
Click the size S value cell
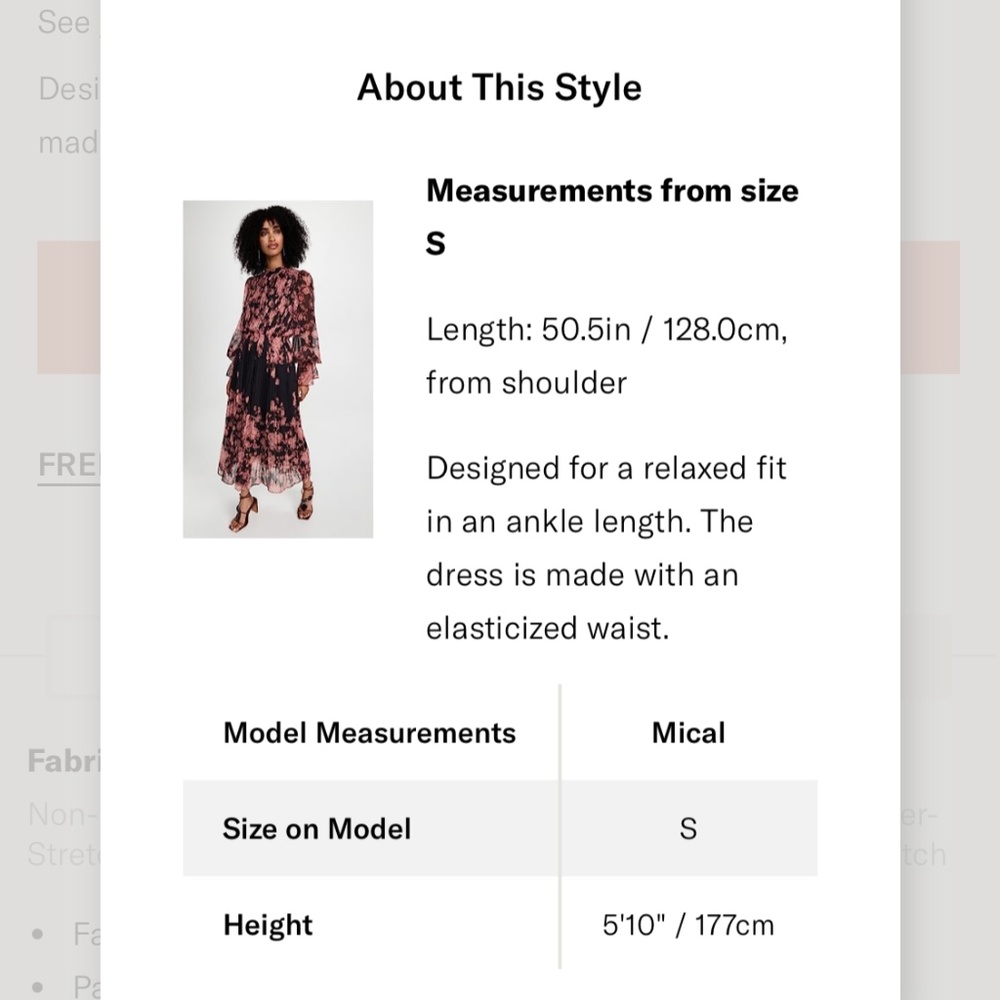pyautogui.click(x=688, y=828)
